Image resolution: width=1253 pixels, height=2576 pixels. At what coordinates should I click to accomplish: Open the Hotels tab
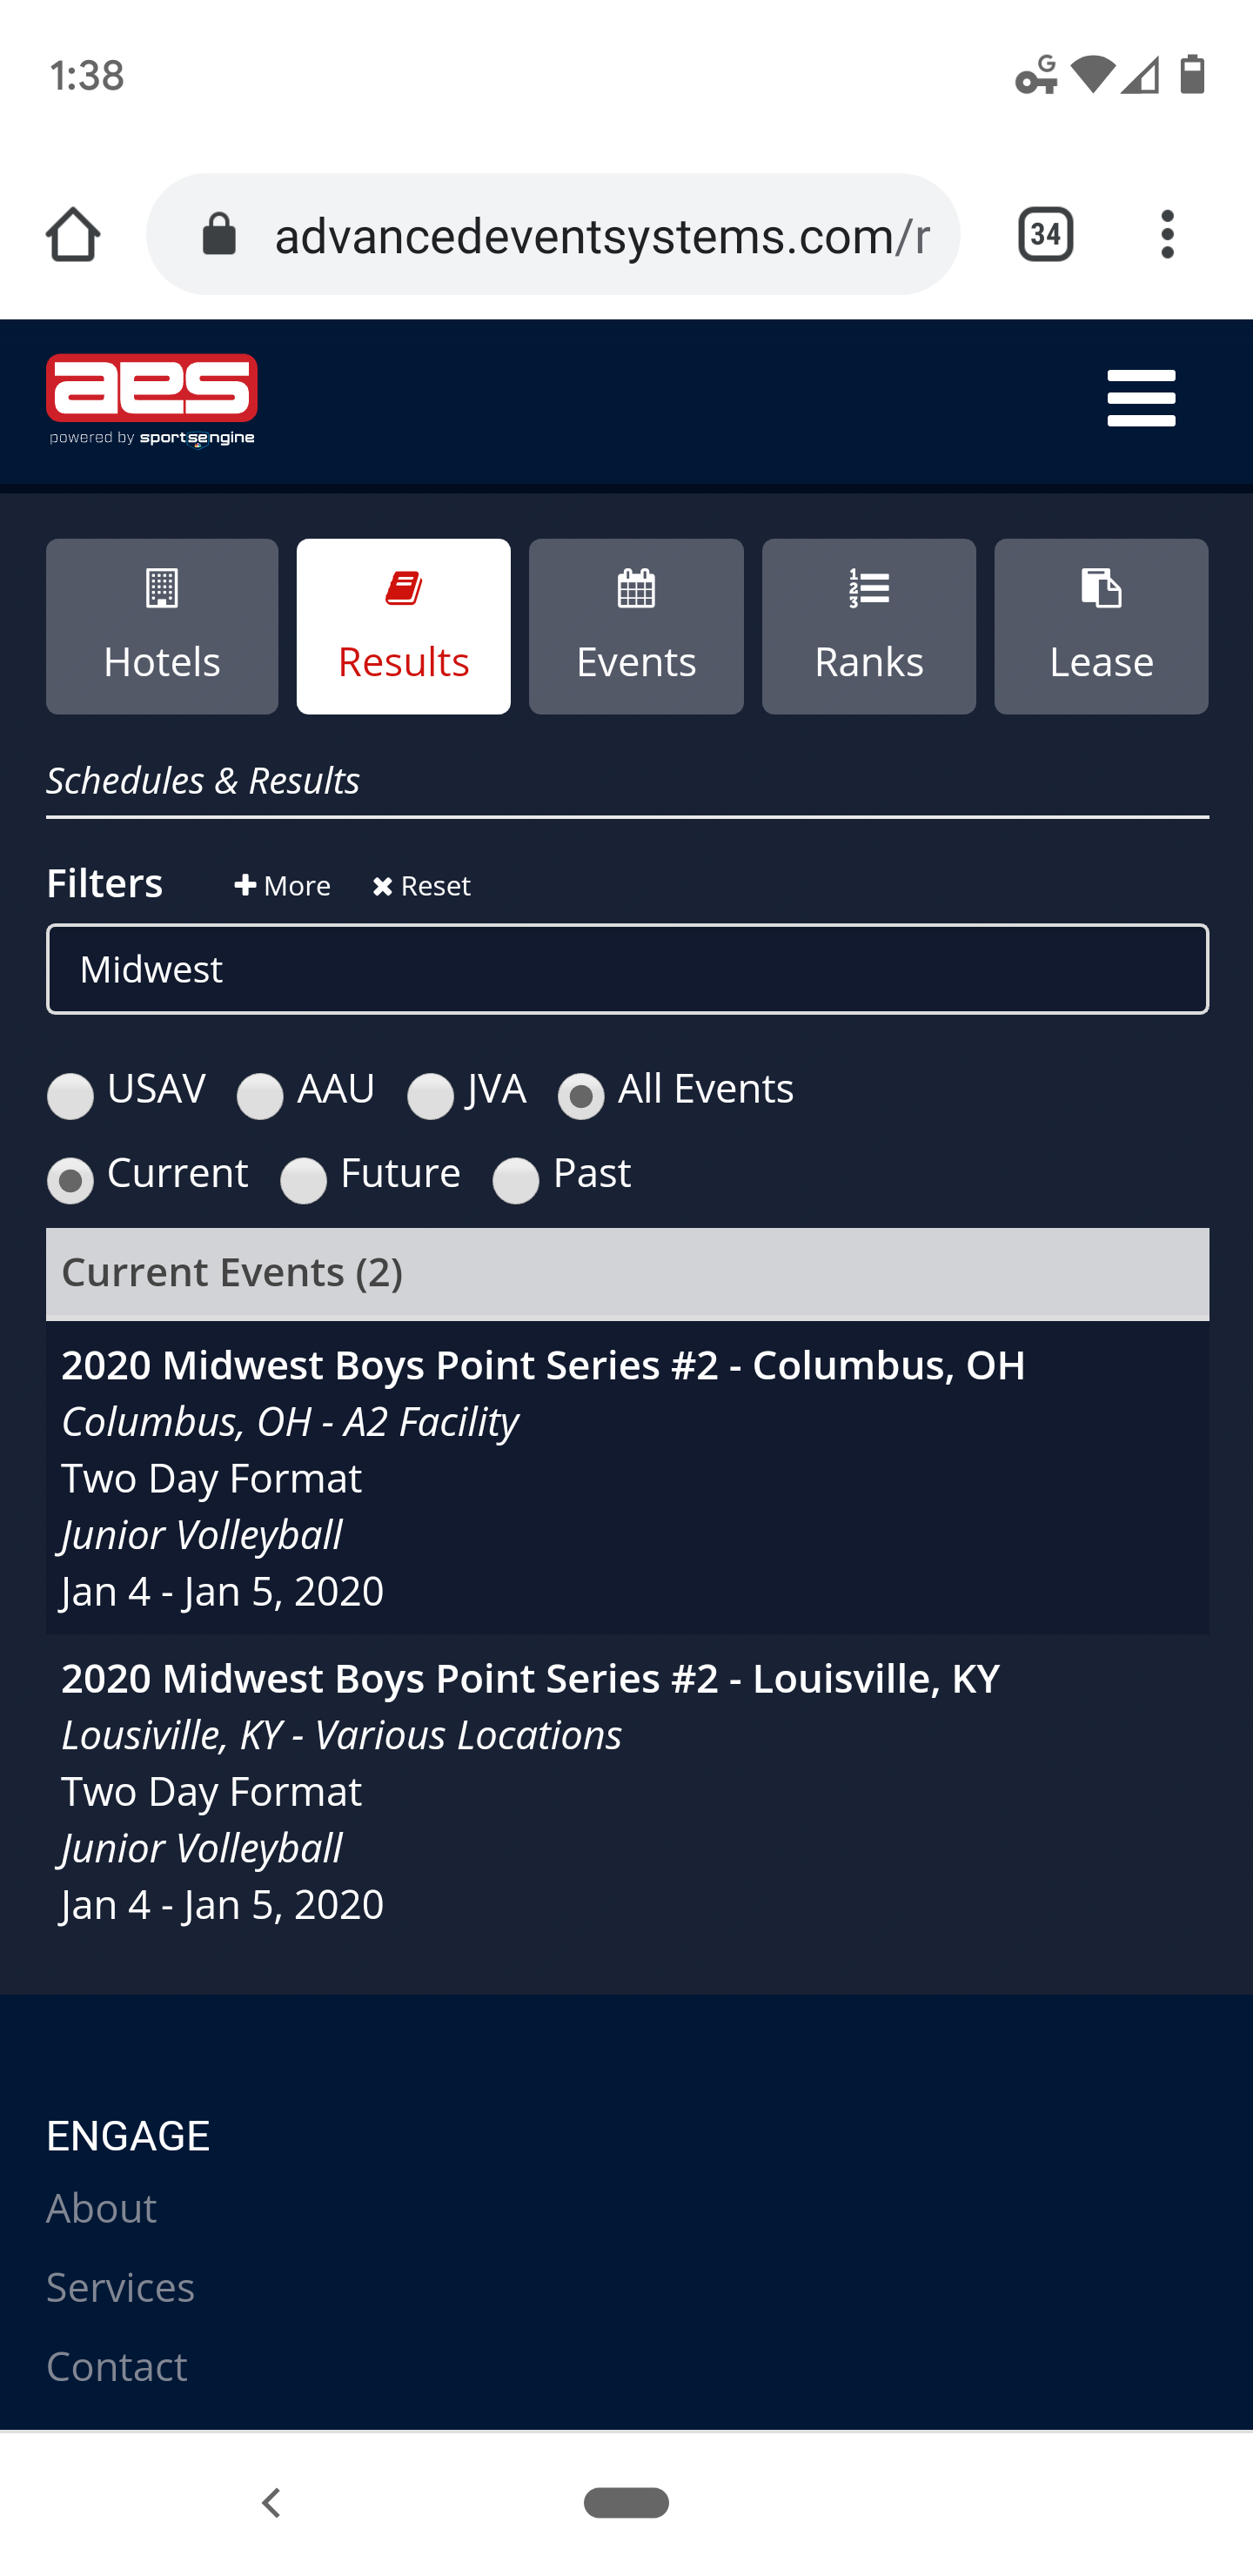[162, 626]
